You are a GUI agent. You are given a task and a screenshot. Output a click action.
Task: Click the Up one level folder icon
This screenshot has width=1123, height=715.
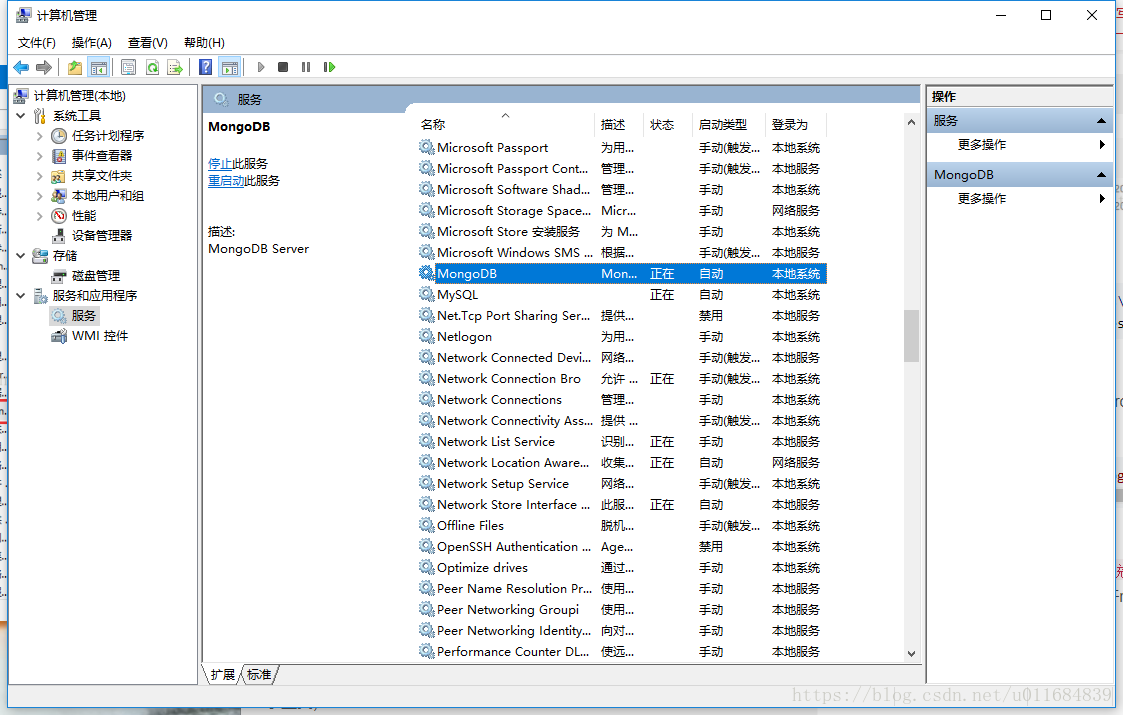click(x=74, y=67)
